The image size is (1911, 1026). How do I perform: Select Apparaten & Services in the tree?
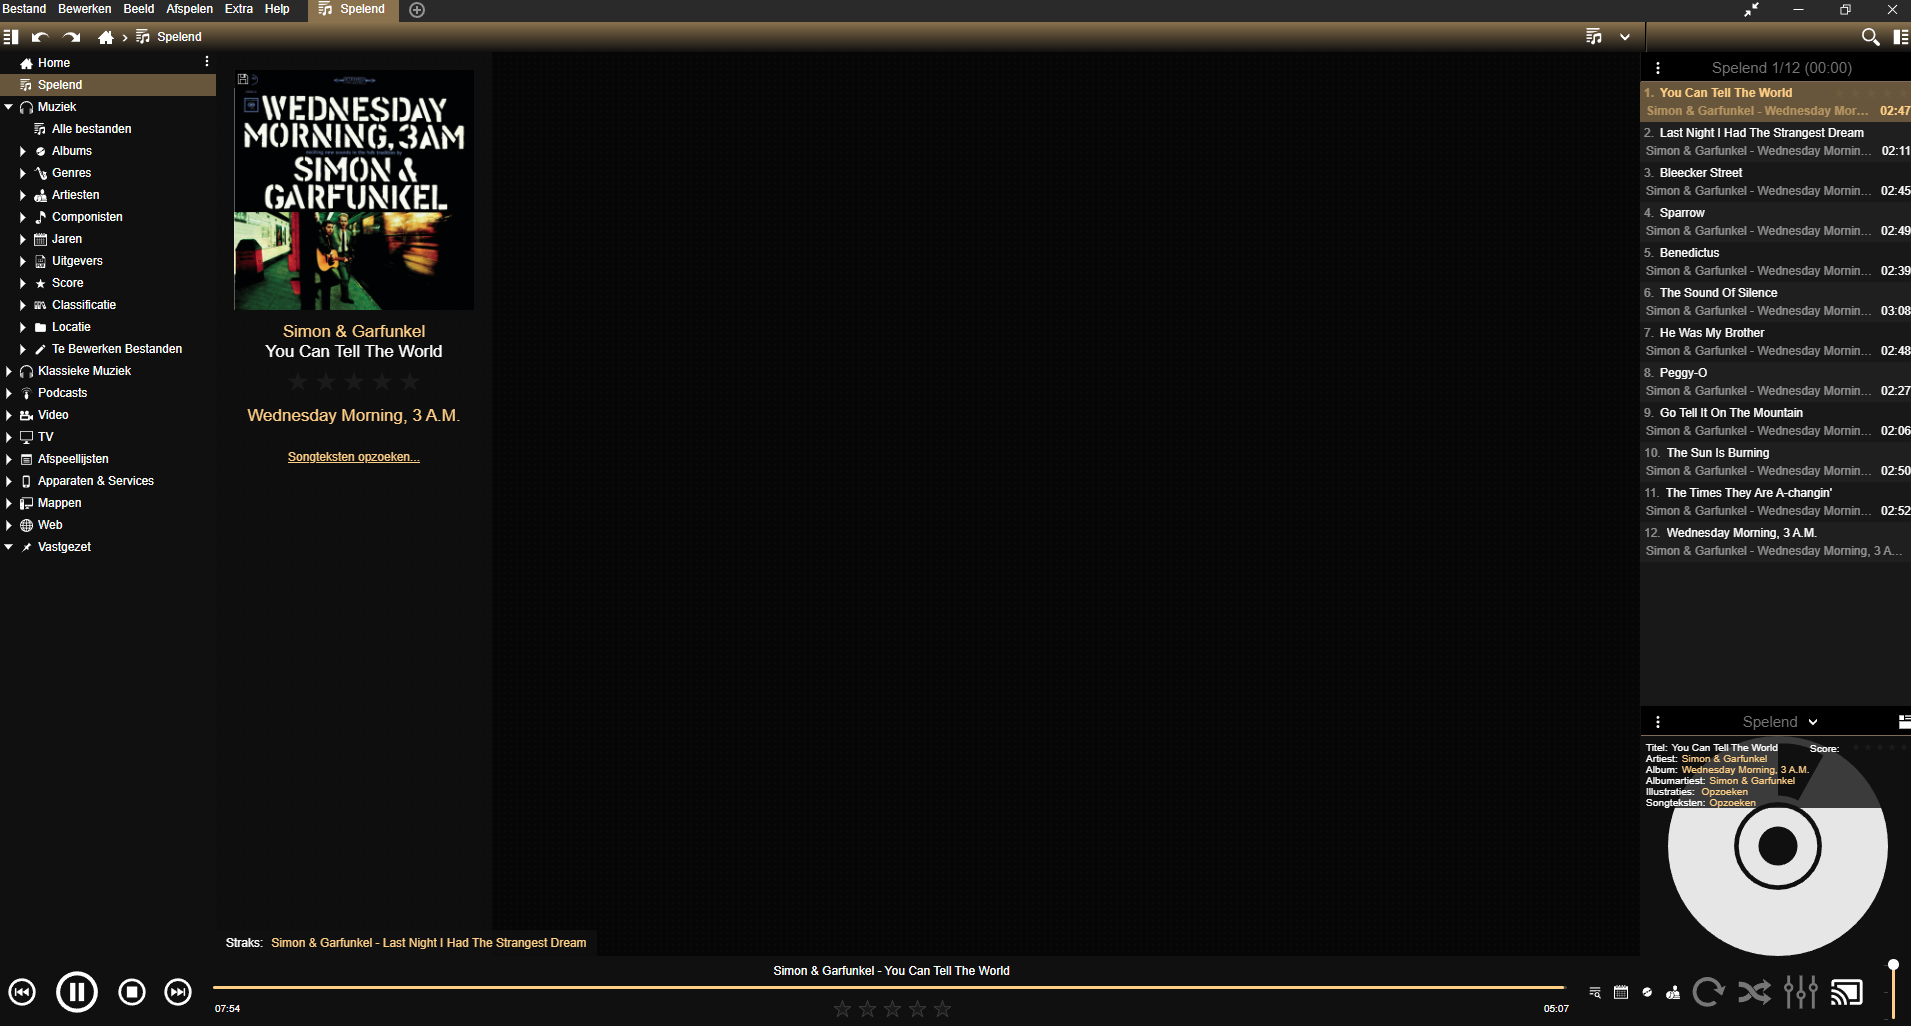click(x=108, y=481)
